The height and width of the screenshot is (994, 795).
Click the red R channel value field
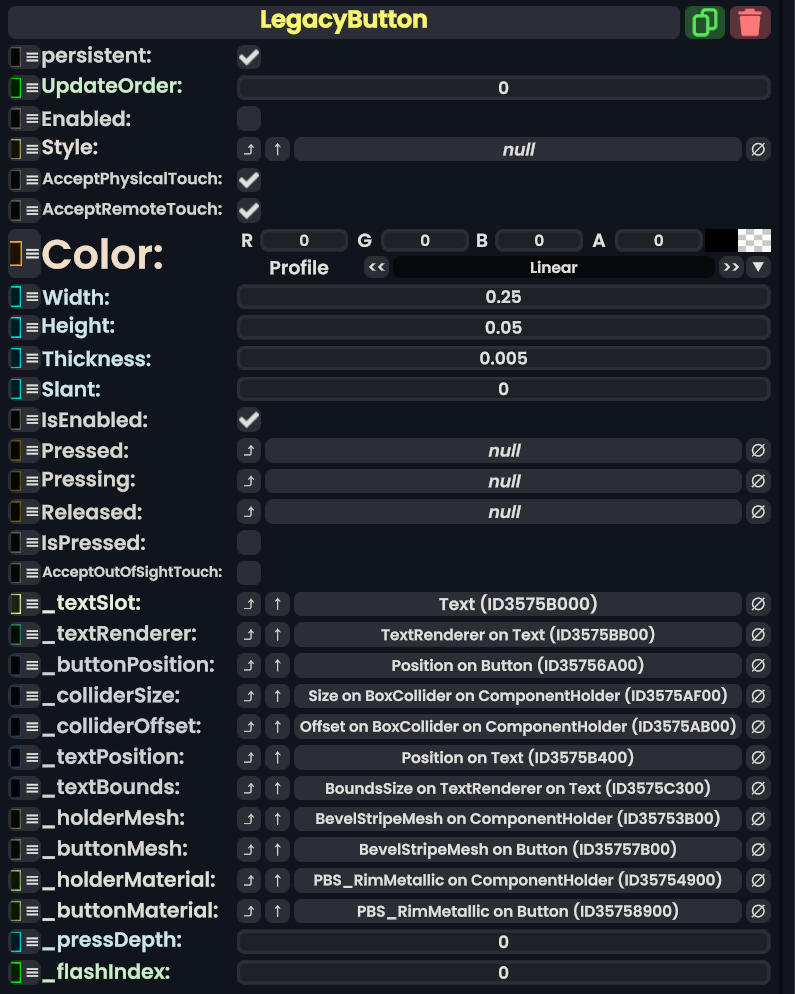(x=304, y=241)
